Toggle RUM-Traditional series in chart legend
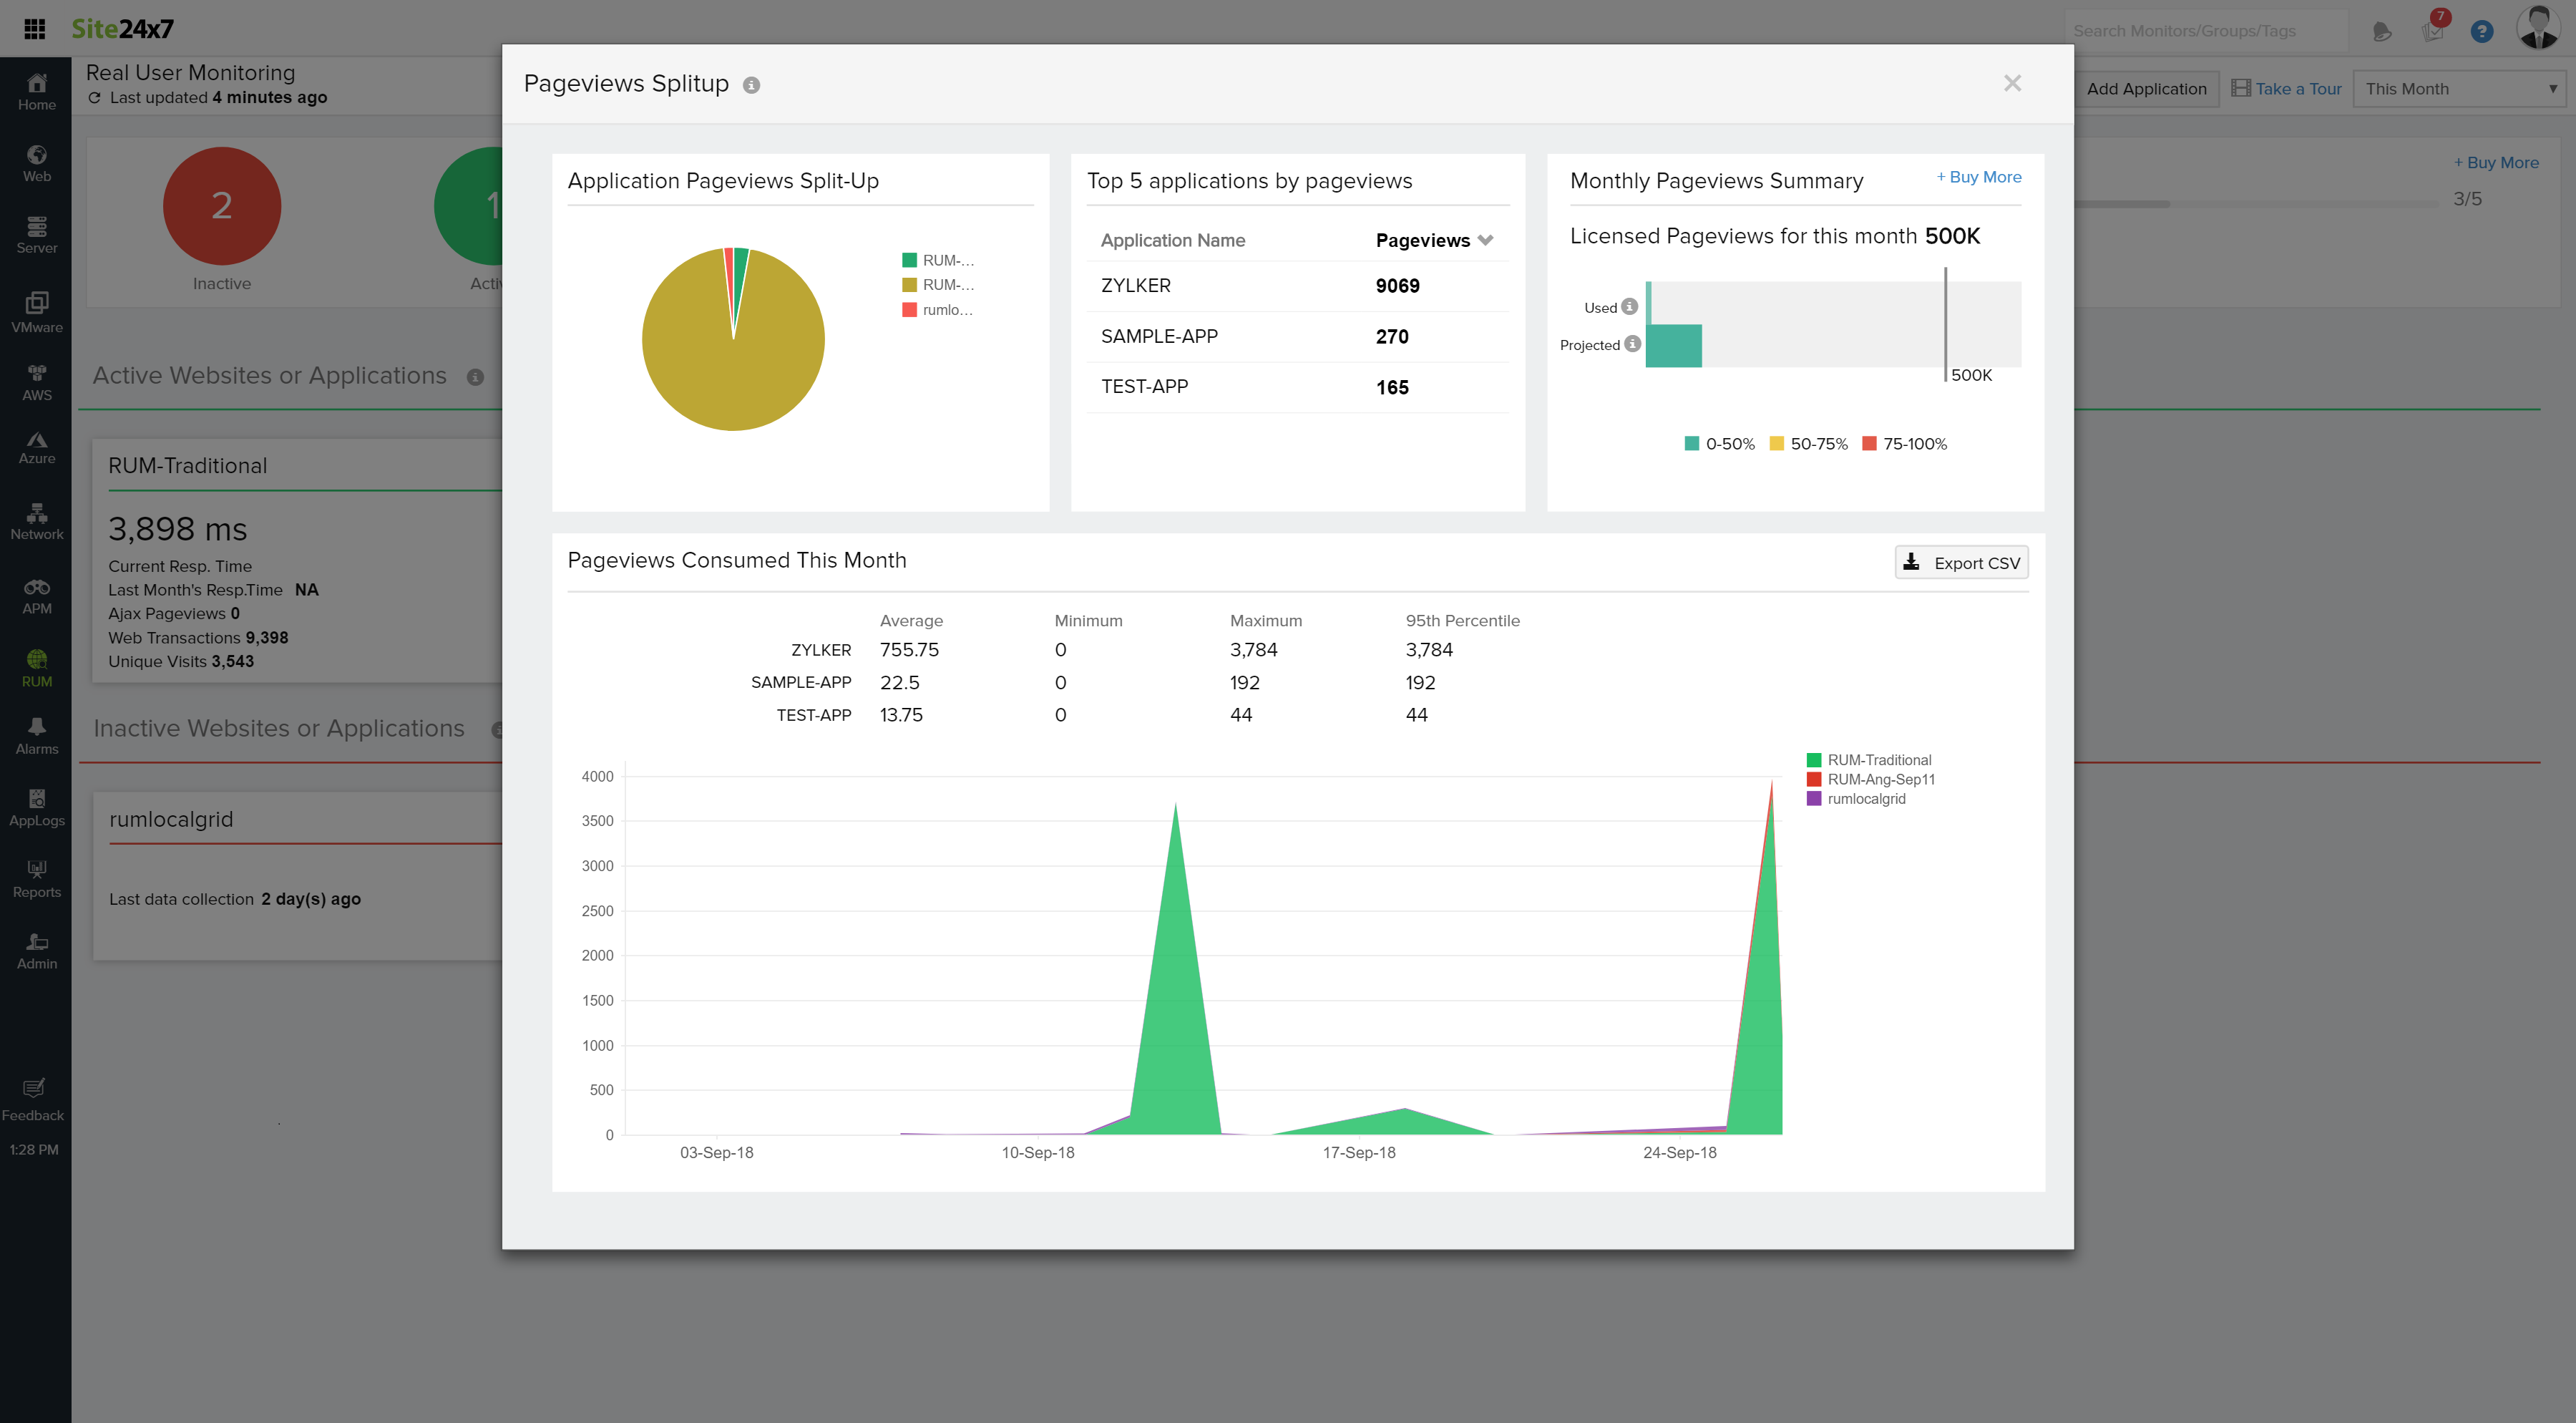Viewport: 2576px width, 1423px height. [1878, 760]
